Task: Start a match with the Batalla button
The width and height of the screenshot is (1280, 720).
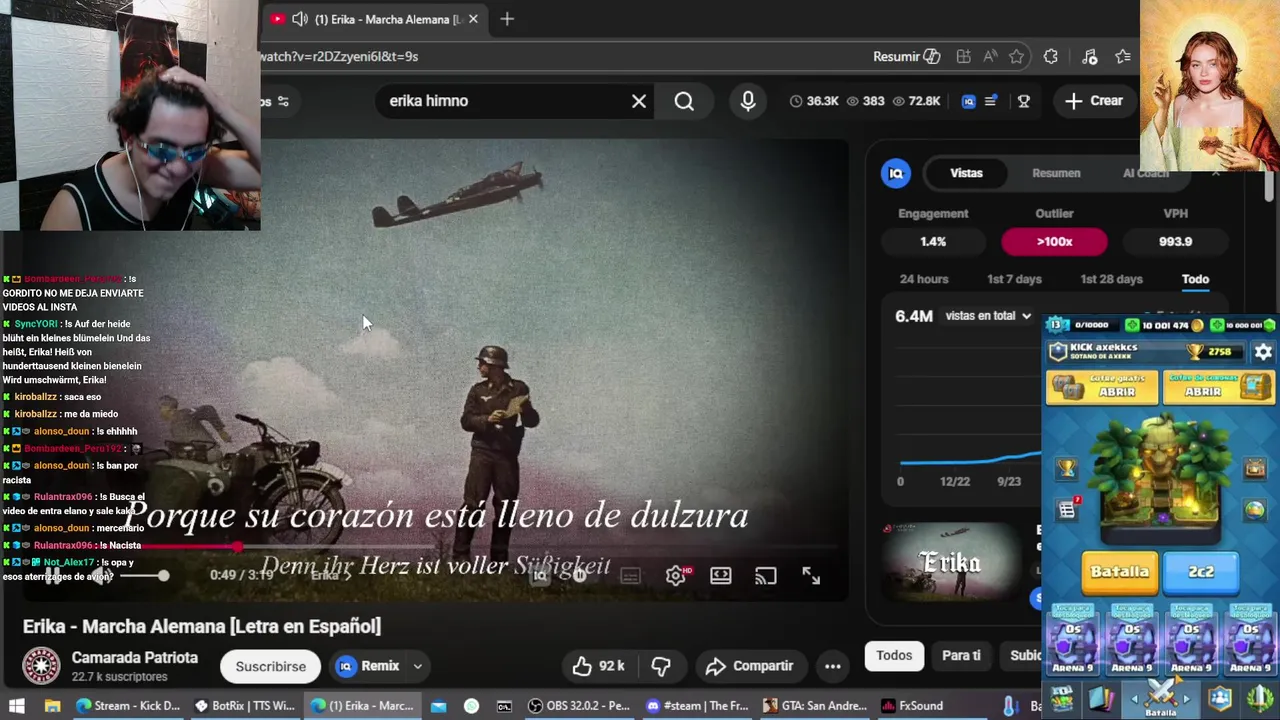Action: click(x=1119, y=571)
